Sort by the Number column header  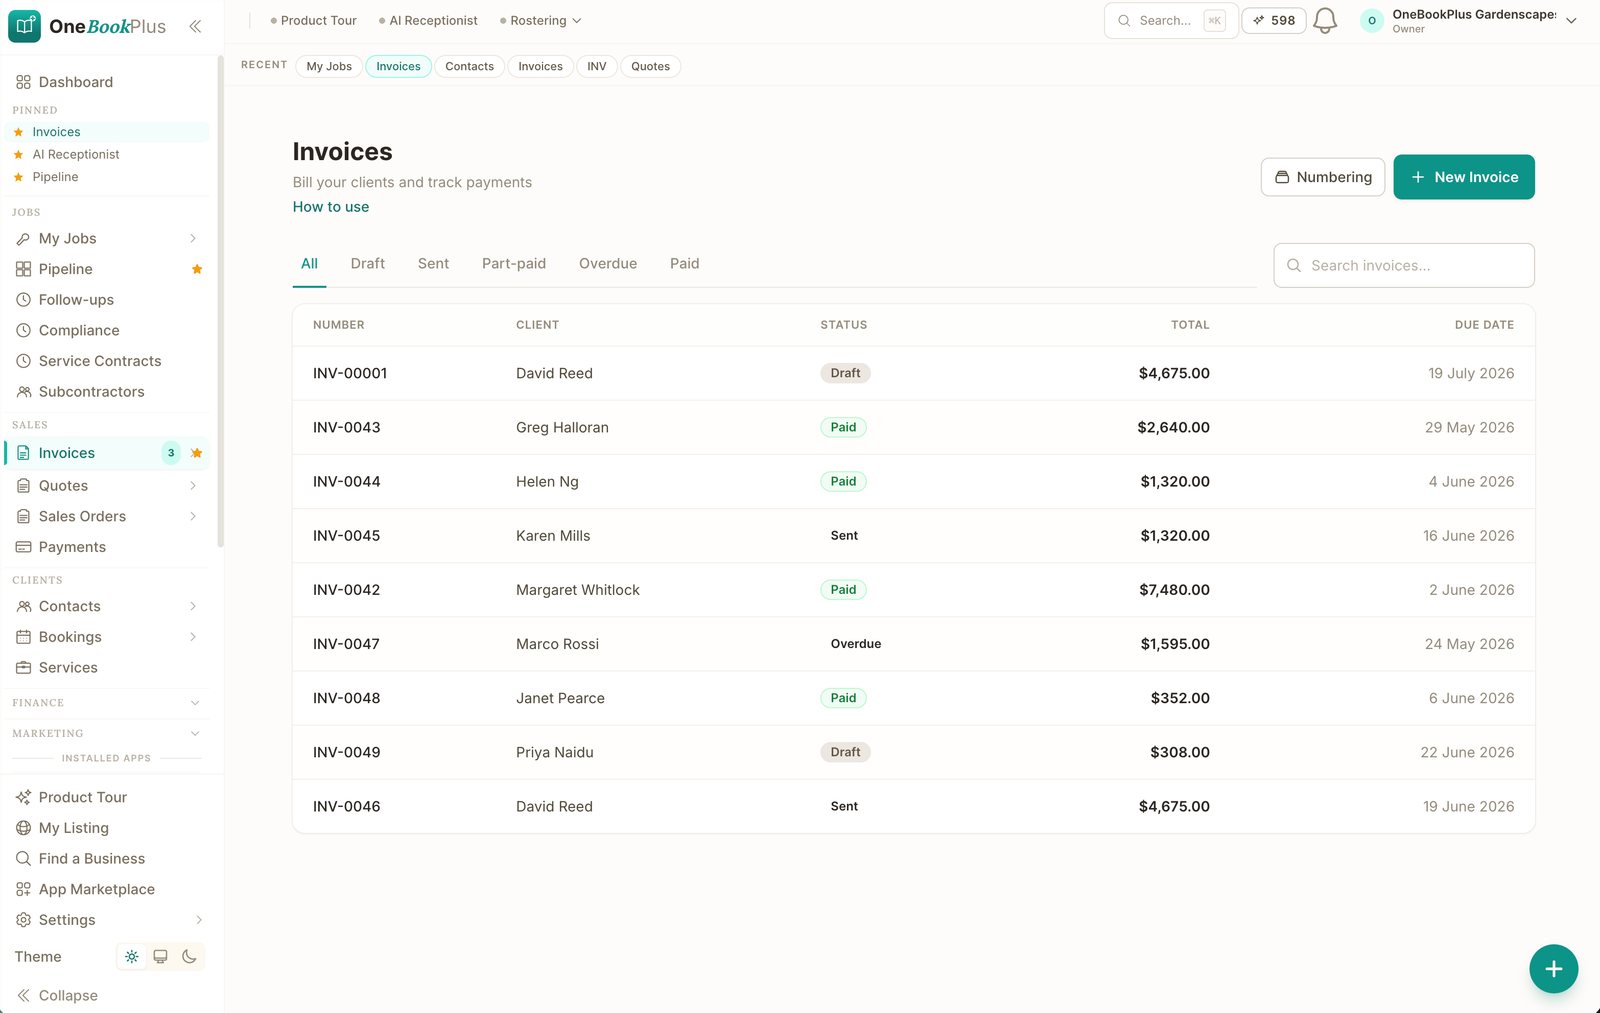coord(339,325)
